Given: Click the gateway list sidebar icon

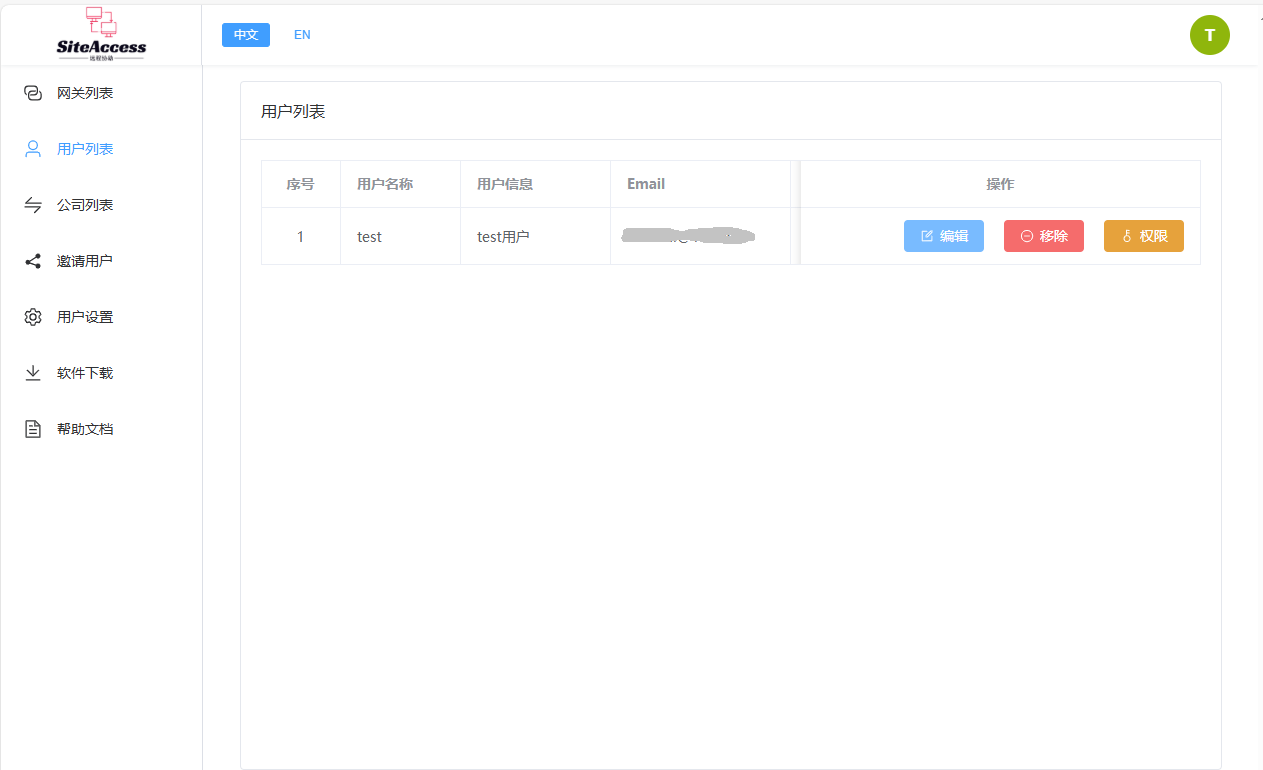Looking at the screenshot, I should pyautogui.click(x=33, y=93).
